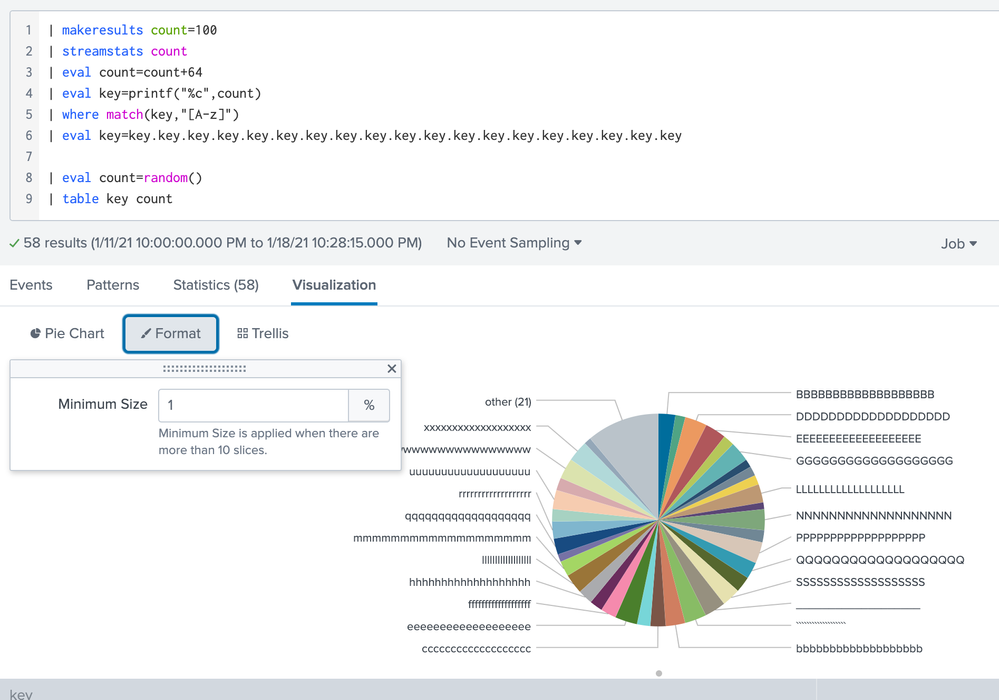999x700 pixels.
Task: Open the No Event Sampling dropdown
Action: click(514, 243)
